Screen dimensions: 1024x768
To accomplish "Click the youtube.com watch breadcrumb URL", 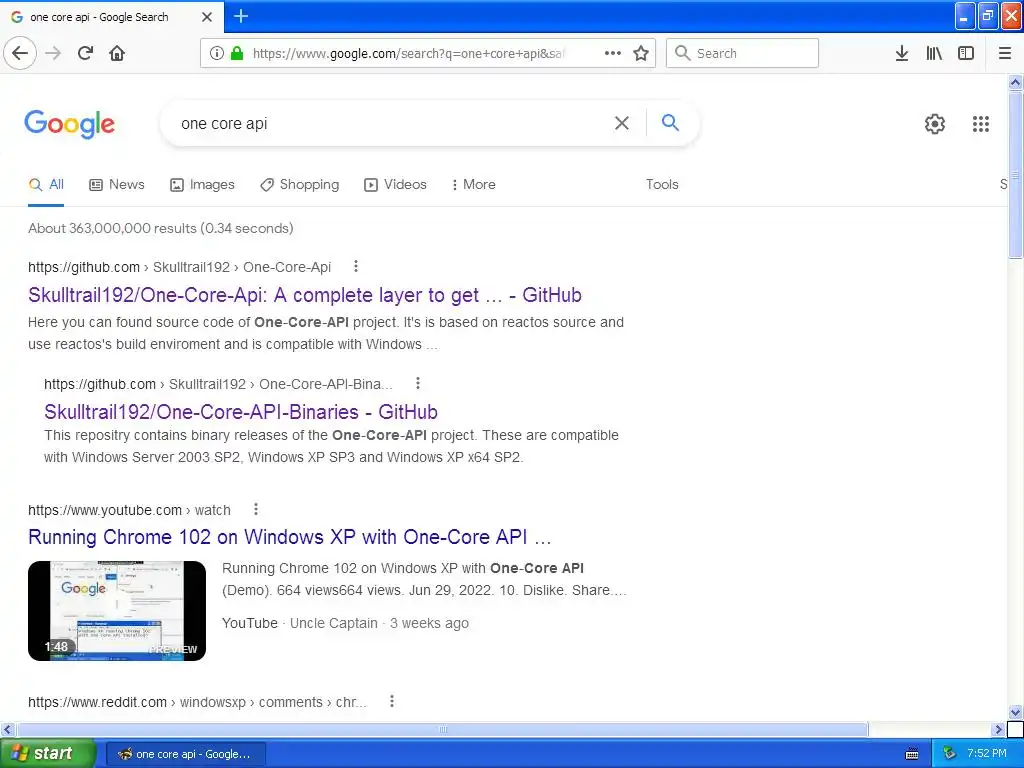I will [x=129, y=510].
